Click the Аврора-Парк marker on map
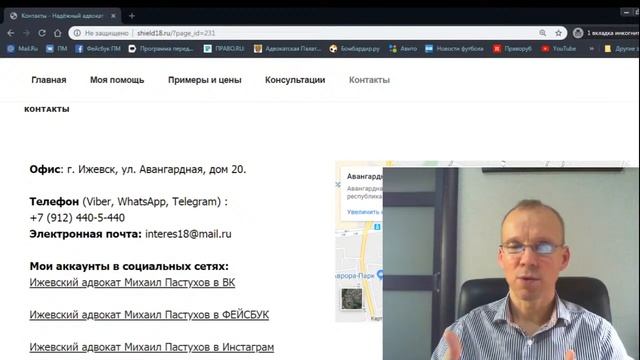Image resolution: width=640 pixels, height=360 pixels. click(380, 275)
